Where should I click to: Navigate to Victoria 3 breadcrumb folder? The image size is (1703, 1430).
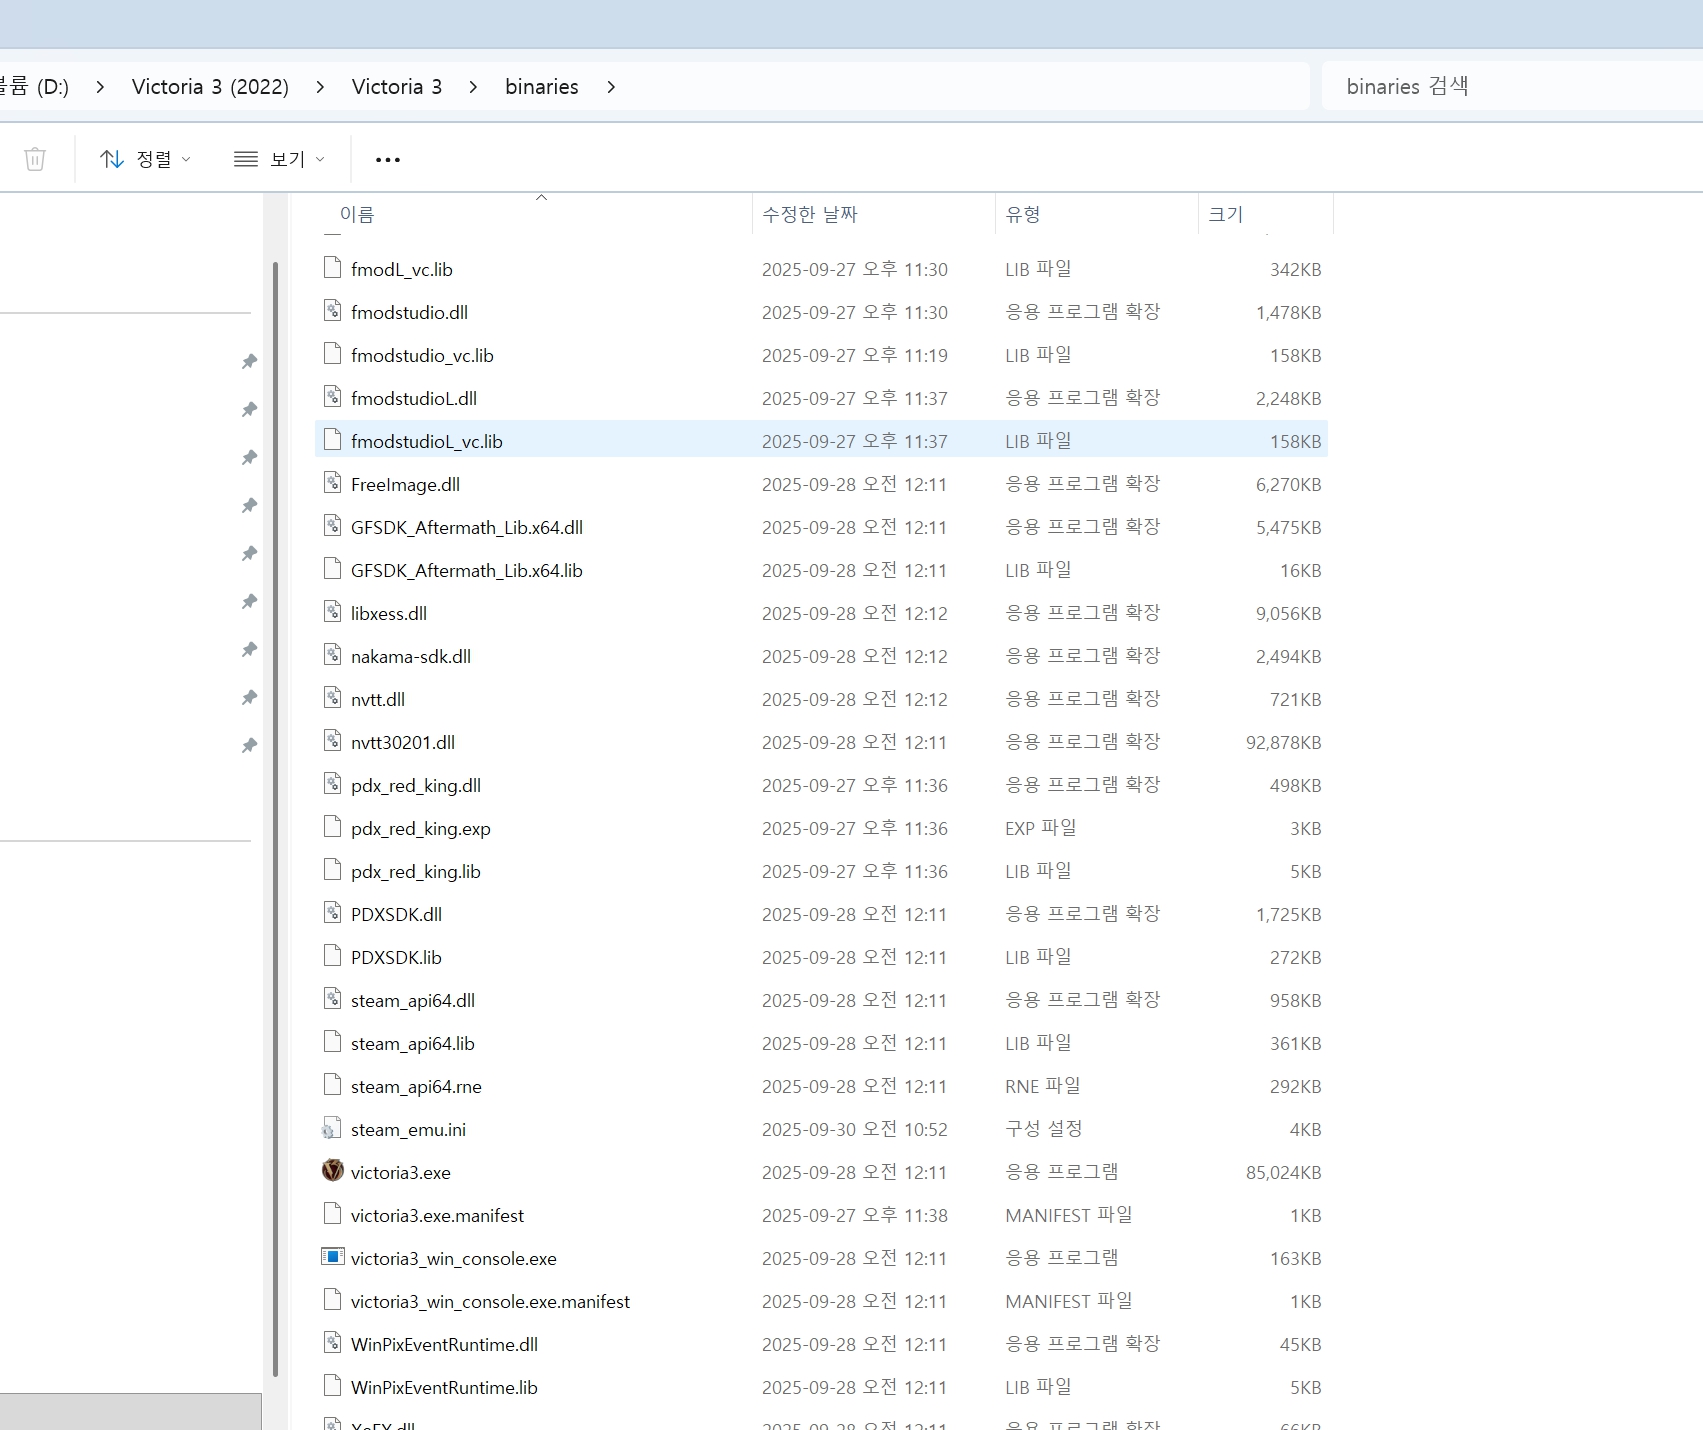point(397,87)
